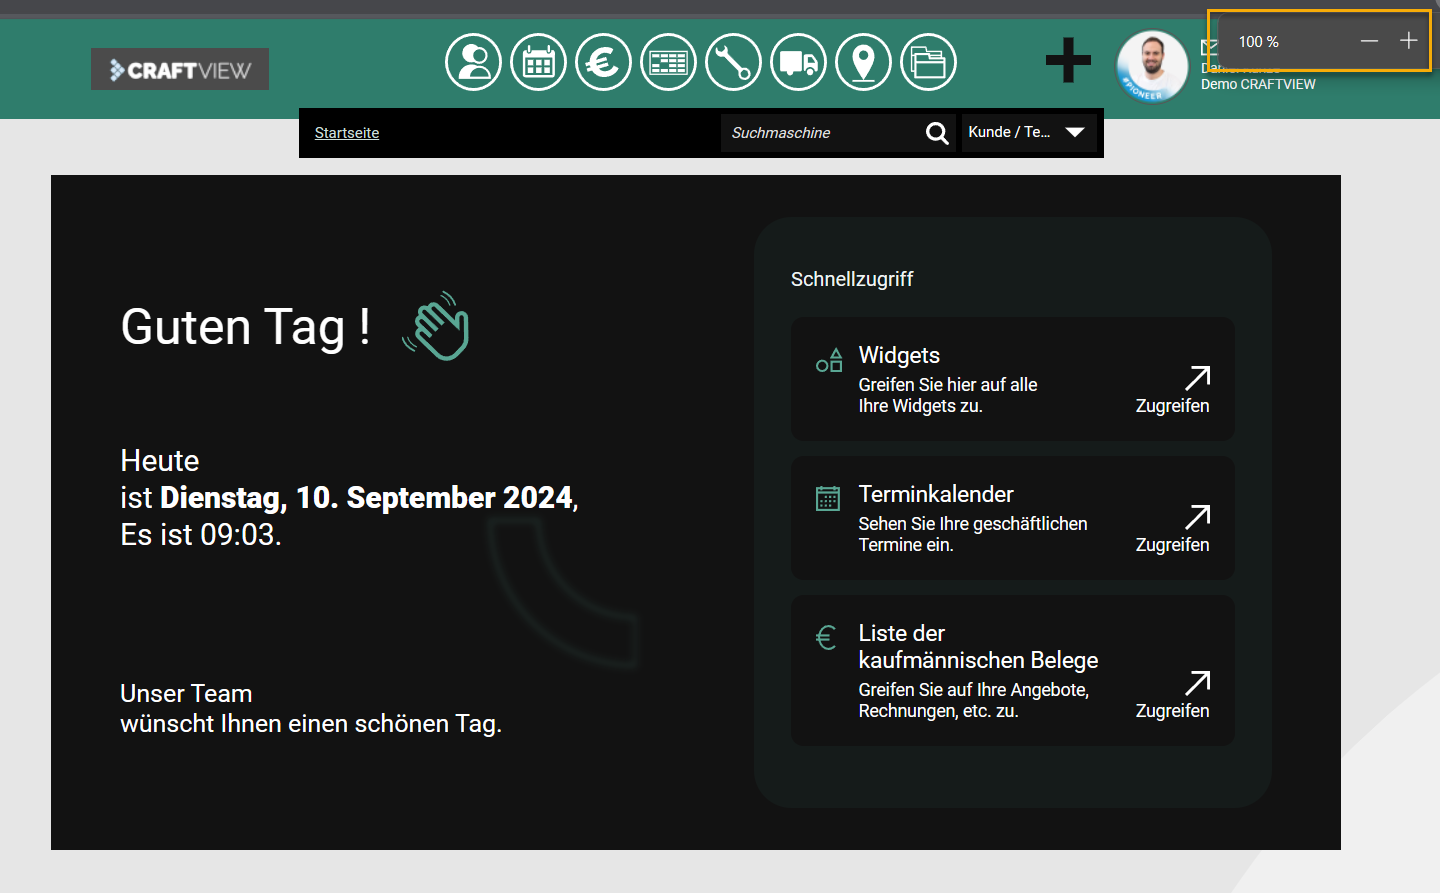This screenshot has width=1440, height=893.
Task: Open the folders documents icon
Action: point(928,62)
